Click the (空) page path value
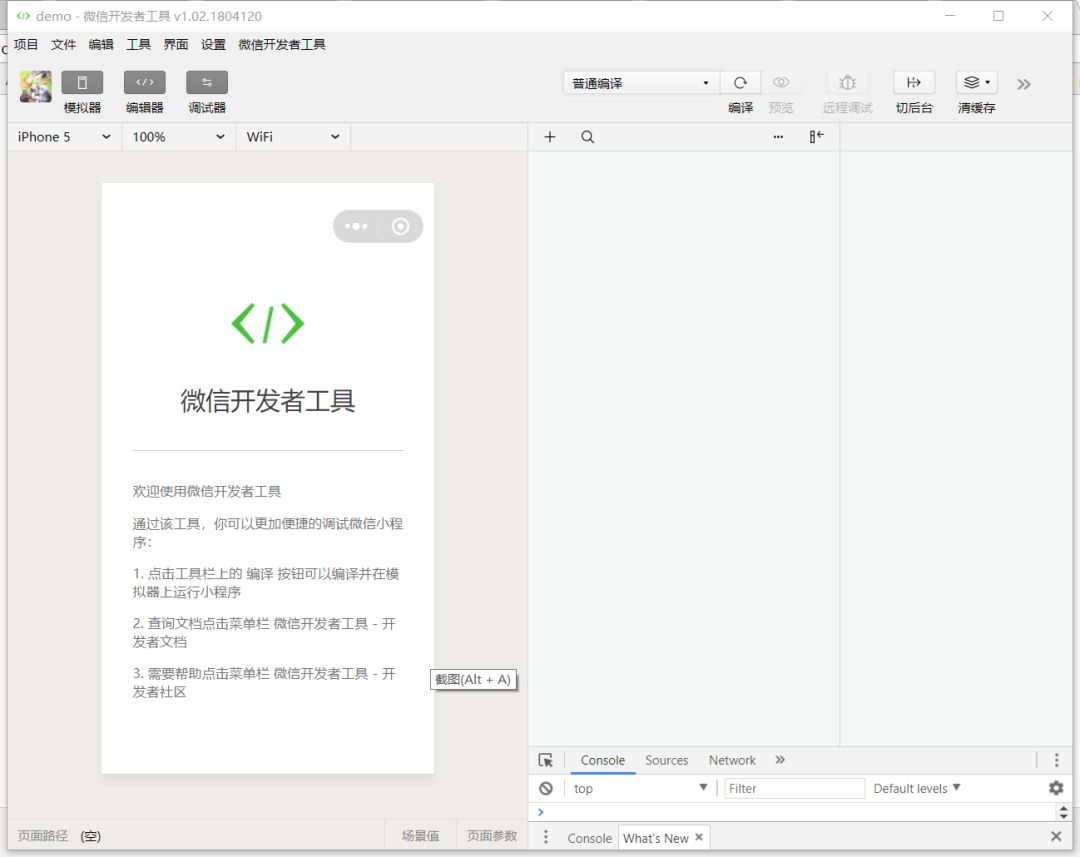This screenshot has width=1080, height=857. coord(90,836)
